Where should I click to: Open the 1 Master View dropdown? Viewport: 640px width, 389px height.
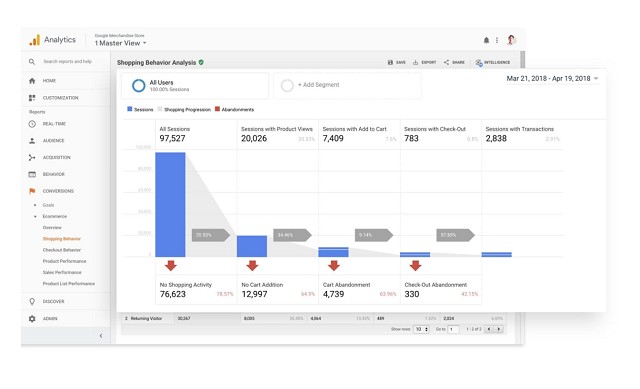[x=120, y=43]
